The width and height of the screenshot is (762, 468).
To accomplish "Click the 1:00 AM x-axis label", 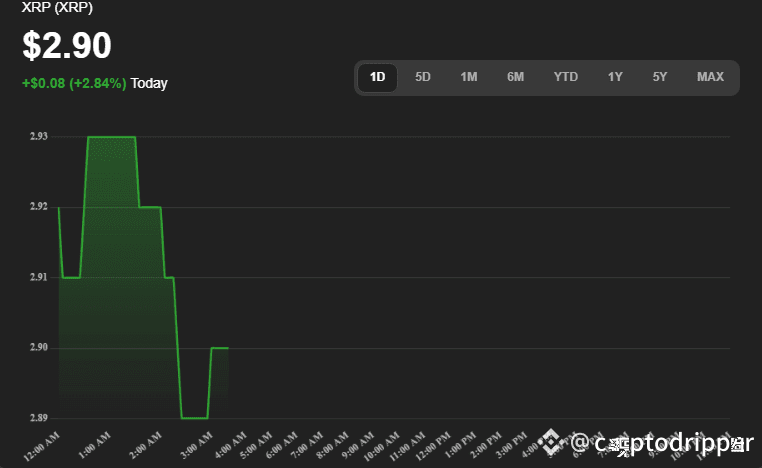I will [x=95, y=445].
